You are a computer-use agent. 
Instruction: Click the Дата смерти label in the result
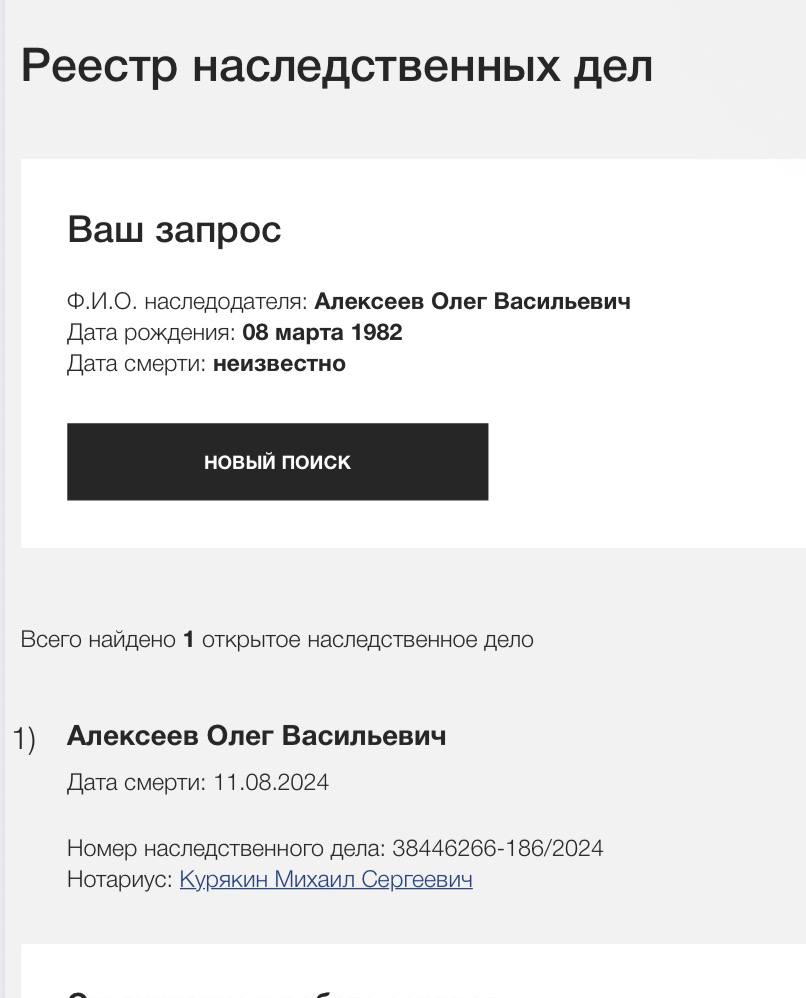coord(136,782)
